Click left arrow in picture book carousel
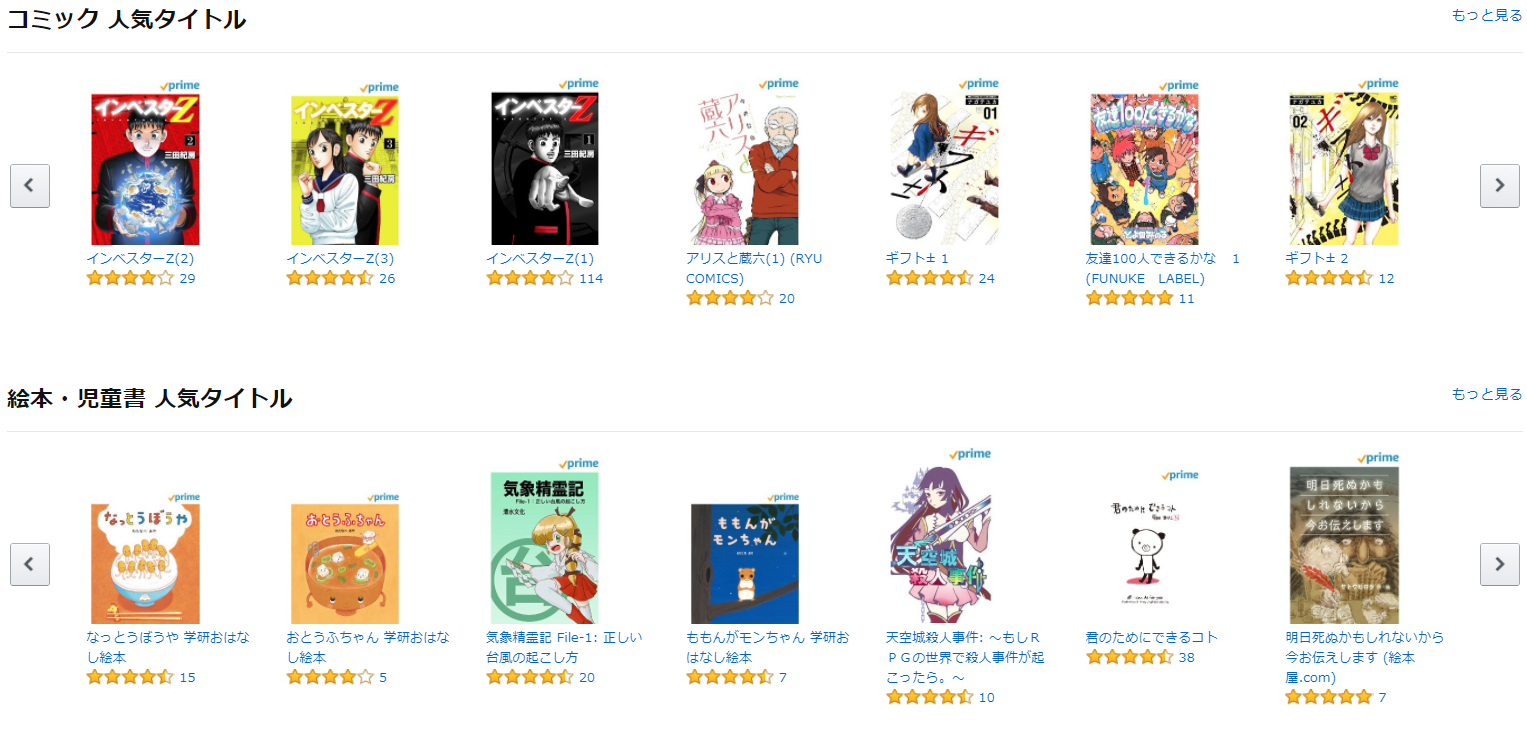The image size is (1527, 730). click(x=30, y=564)
